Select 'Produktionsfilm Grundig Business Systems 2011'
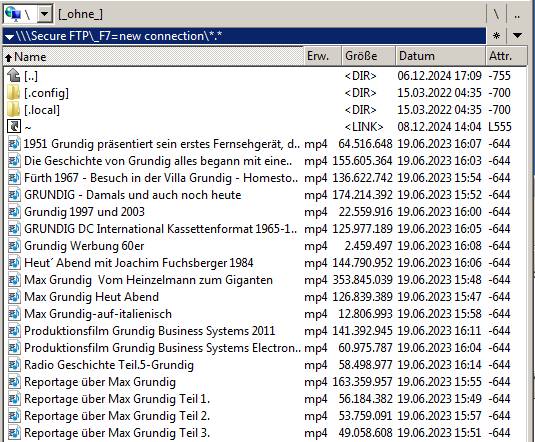 [x=149, y=331]
